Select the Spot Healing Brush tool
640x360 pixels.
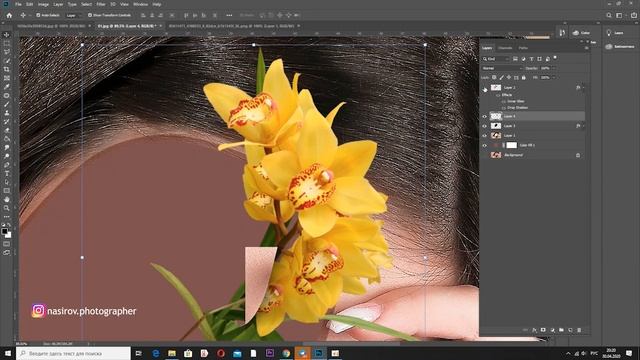pyautogui.click(x=7, y=96)
